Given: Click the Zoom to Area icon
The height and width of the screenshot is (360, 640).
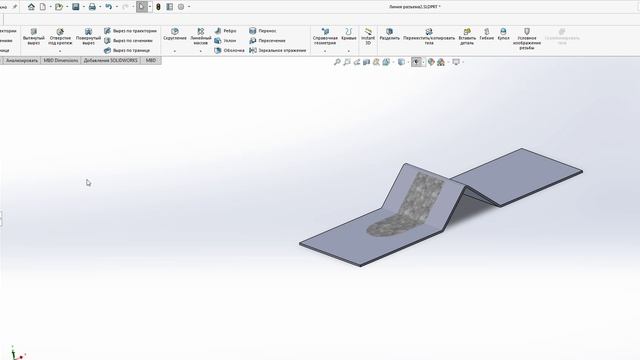Looking at the screenshot, I should click(x=347, y=62).
